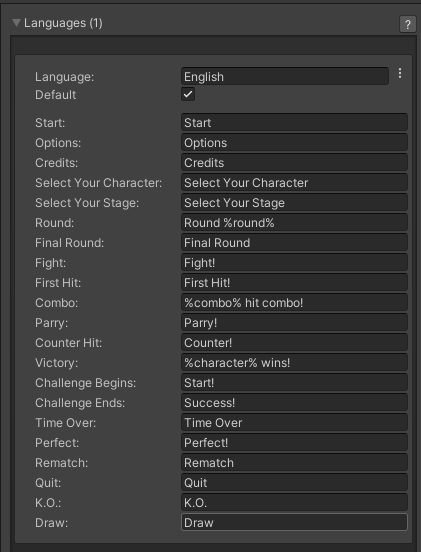Uncheck the Default language checkbox

(x=188, y=94)
